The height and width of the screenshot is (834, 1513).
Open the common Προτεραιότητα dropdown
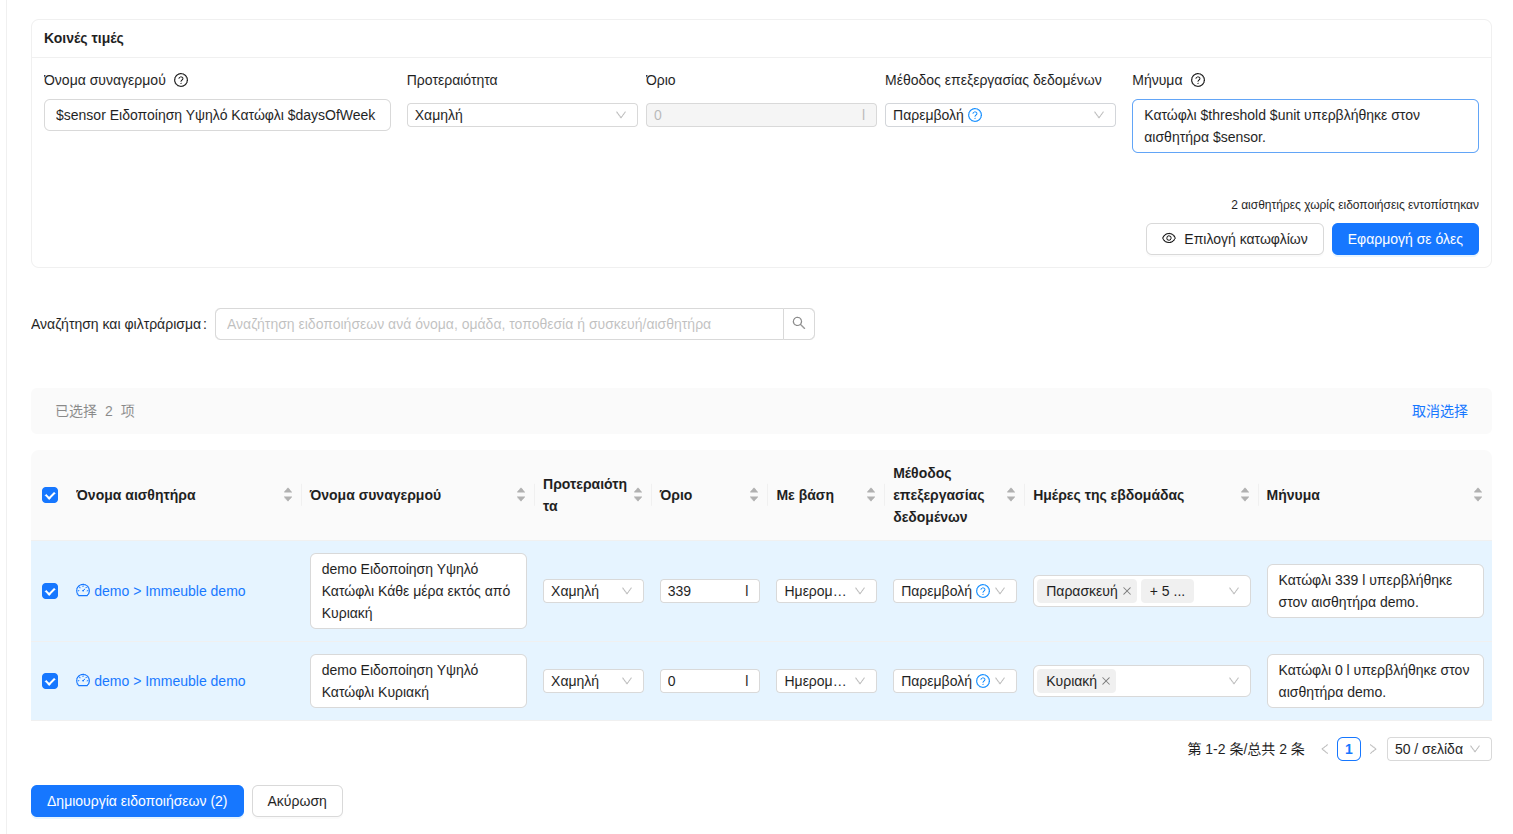(521, 115)
